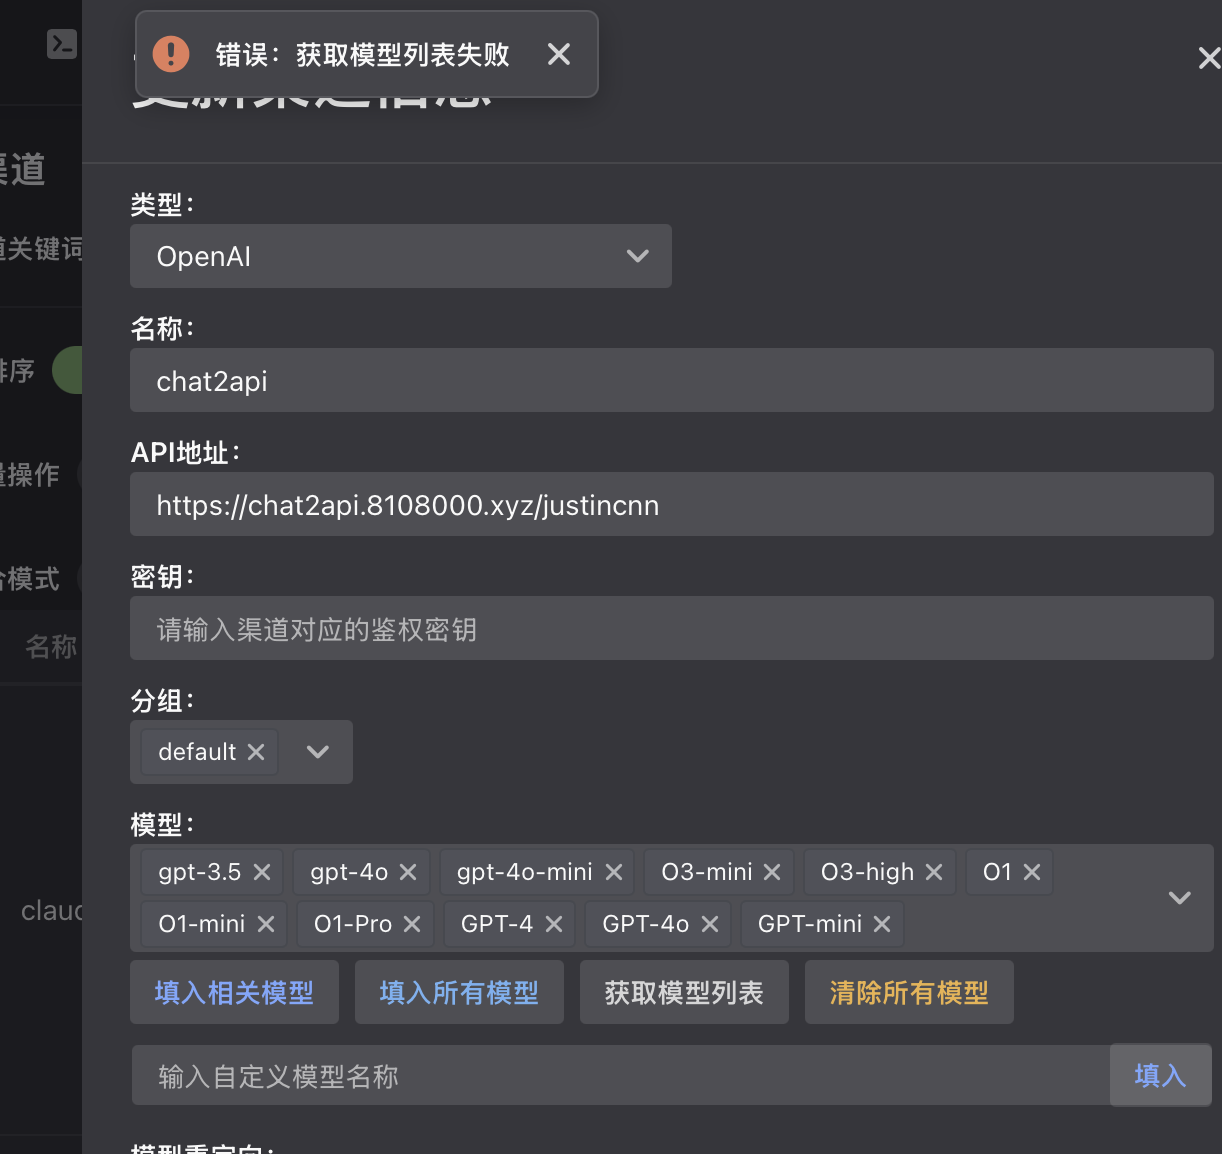Open the 分组 group selector dropdown

(x=318, y=751)
